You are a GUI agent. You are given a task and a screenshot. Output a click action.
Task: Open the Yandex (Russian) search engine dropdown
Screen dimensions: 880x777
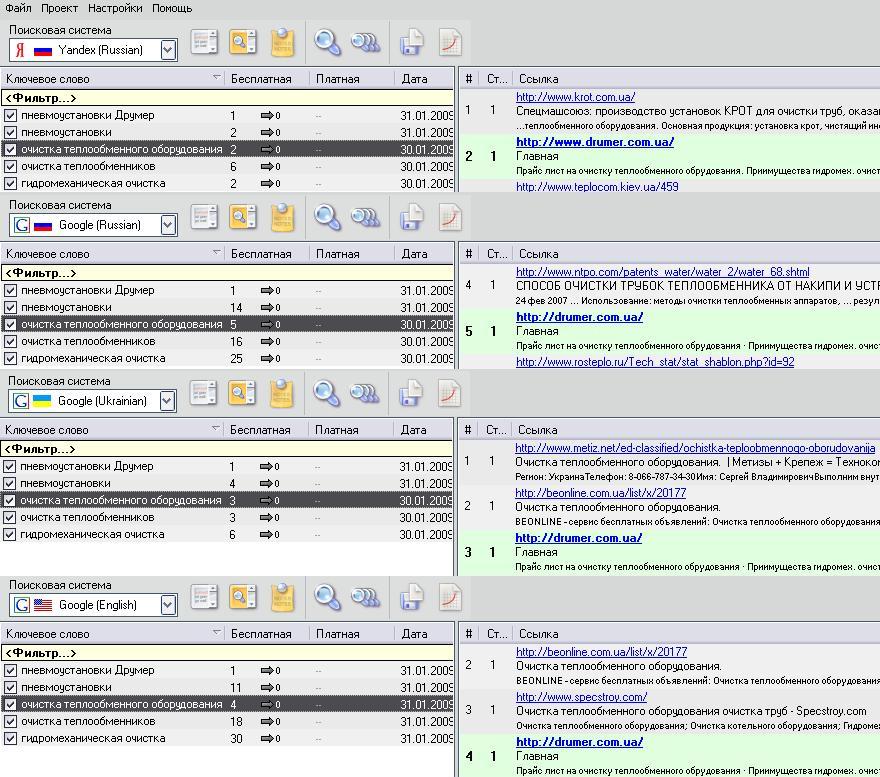(168, 50)
